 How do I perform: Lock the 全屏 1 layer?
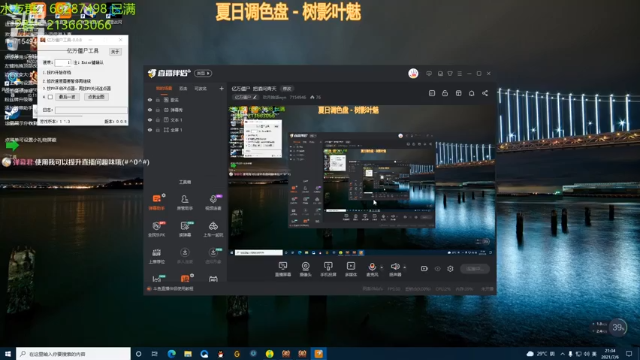[x=158, y=130]
